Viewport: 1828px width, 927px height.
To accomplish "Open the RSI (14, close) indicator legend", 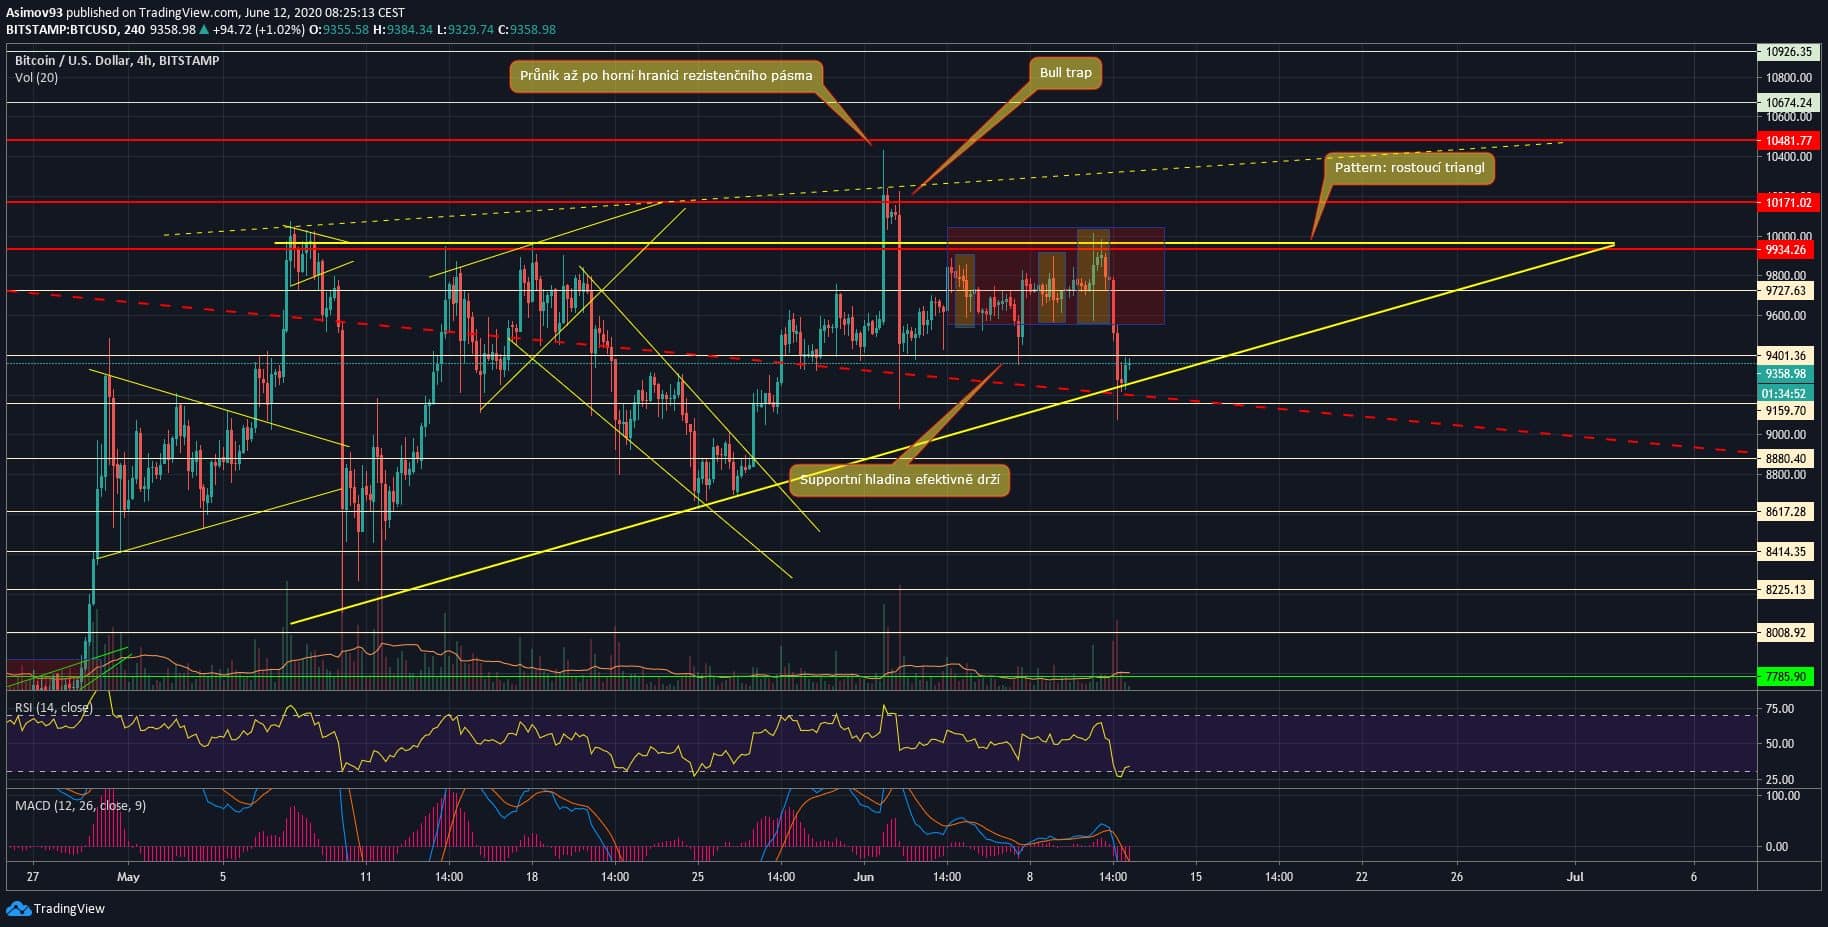I will 54,708.
